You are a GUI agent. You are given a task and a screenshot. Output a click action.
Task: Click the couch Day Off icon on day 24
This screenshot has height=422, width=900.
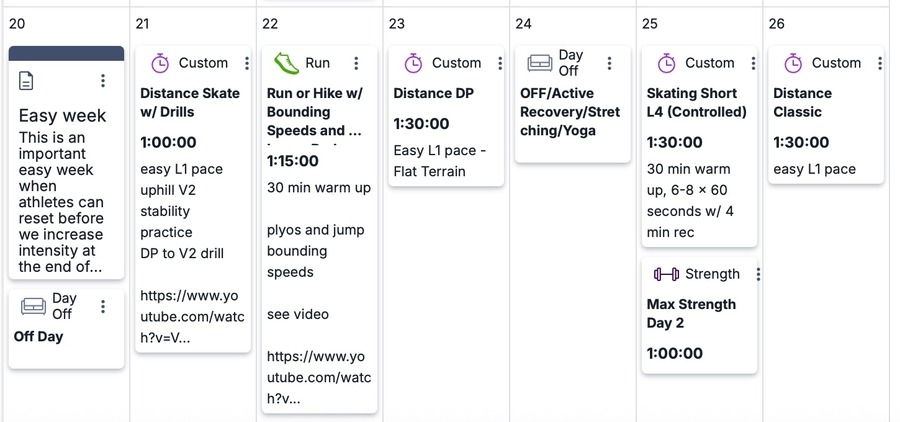click(539, 63)
